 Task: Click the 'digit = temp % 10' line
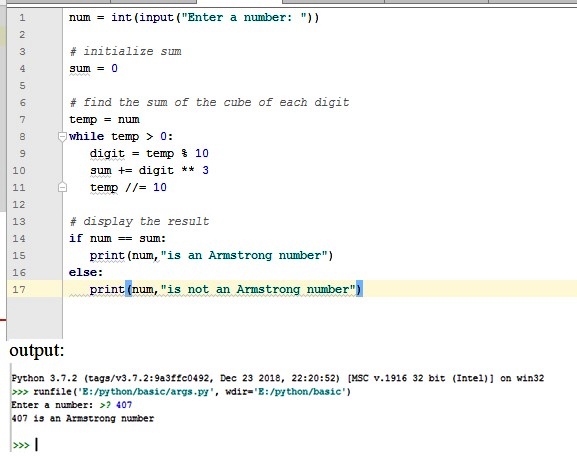[149, 153]
